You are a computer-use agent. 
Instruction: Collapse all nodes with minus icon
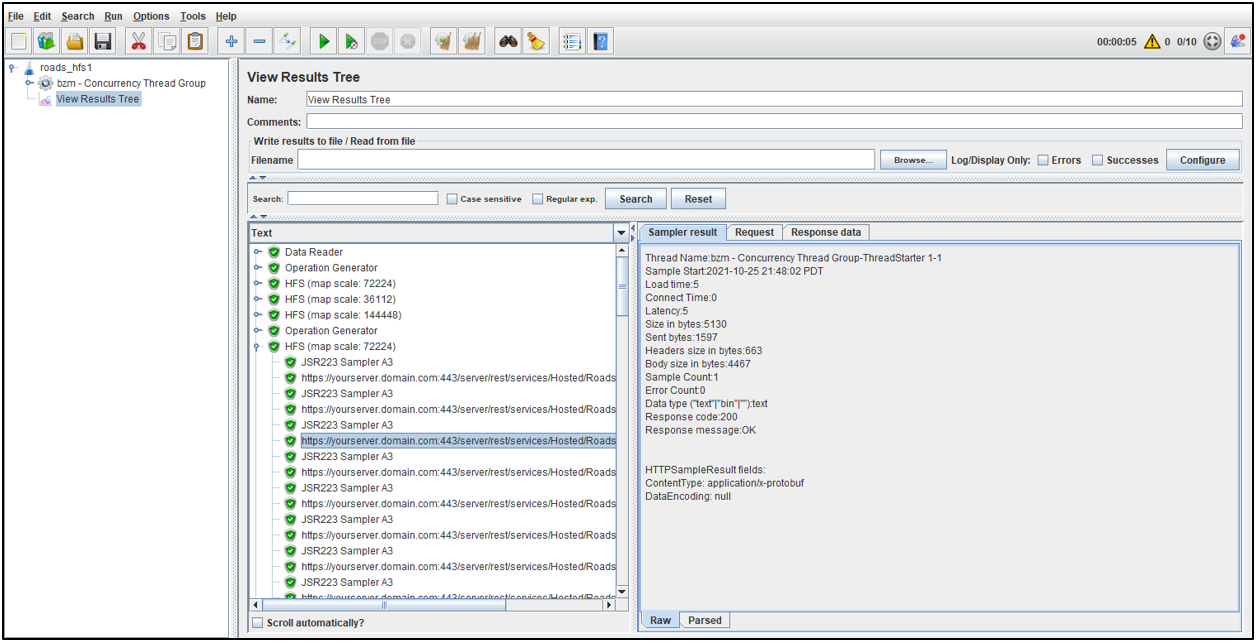coord(259,41)
